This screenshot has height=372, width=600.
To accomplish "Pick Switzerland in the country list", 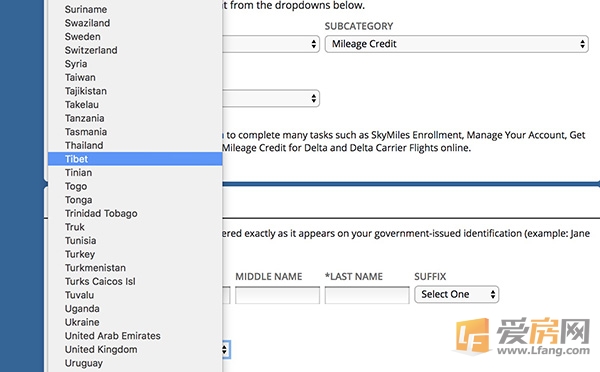I will pyautogui.click(x=135, y=50).
